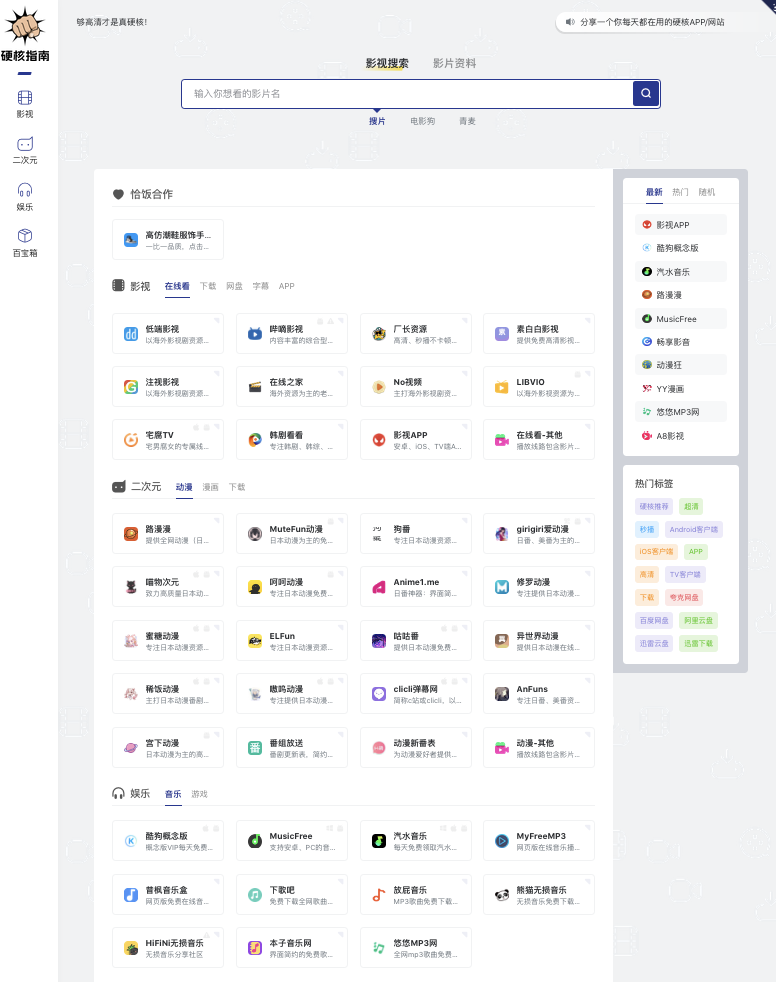Select the Android客户端 tag

point(694,529)
